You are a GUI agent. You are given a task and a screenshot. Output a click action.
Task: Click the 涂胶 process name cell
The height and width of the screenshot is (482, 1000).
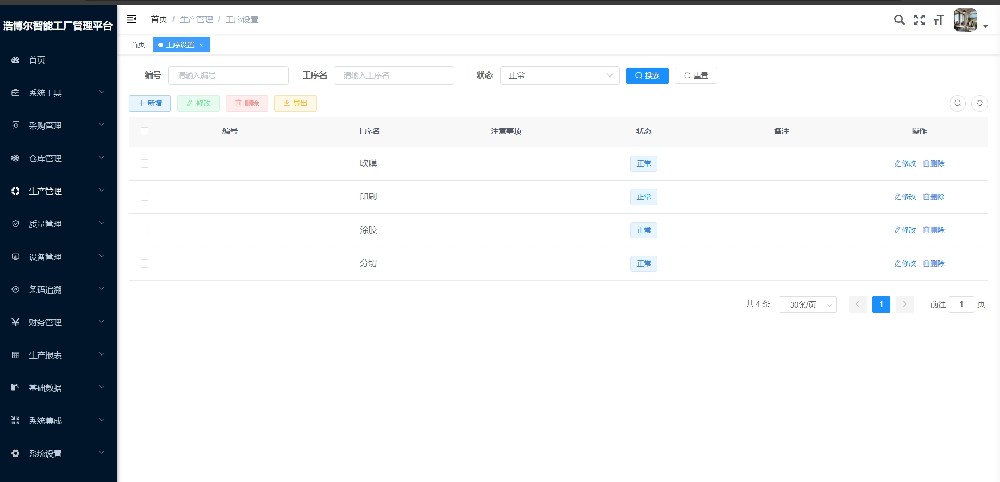[368, 230]
